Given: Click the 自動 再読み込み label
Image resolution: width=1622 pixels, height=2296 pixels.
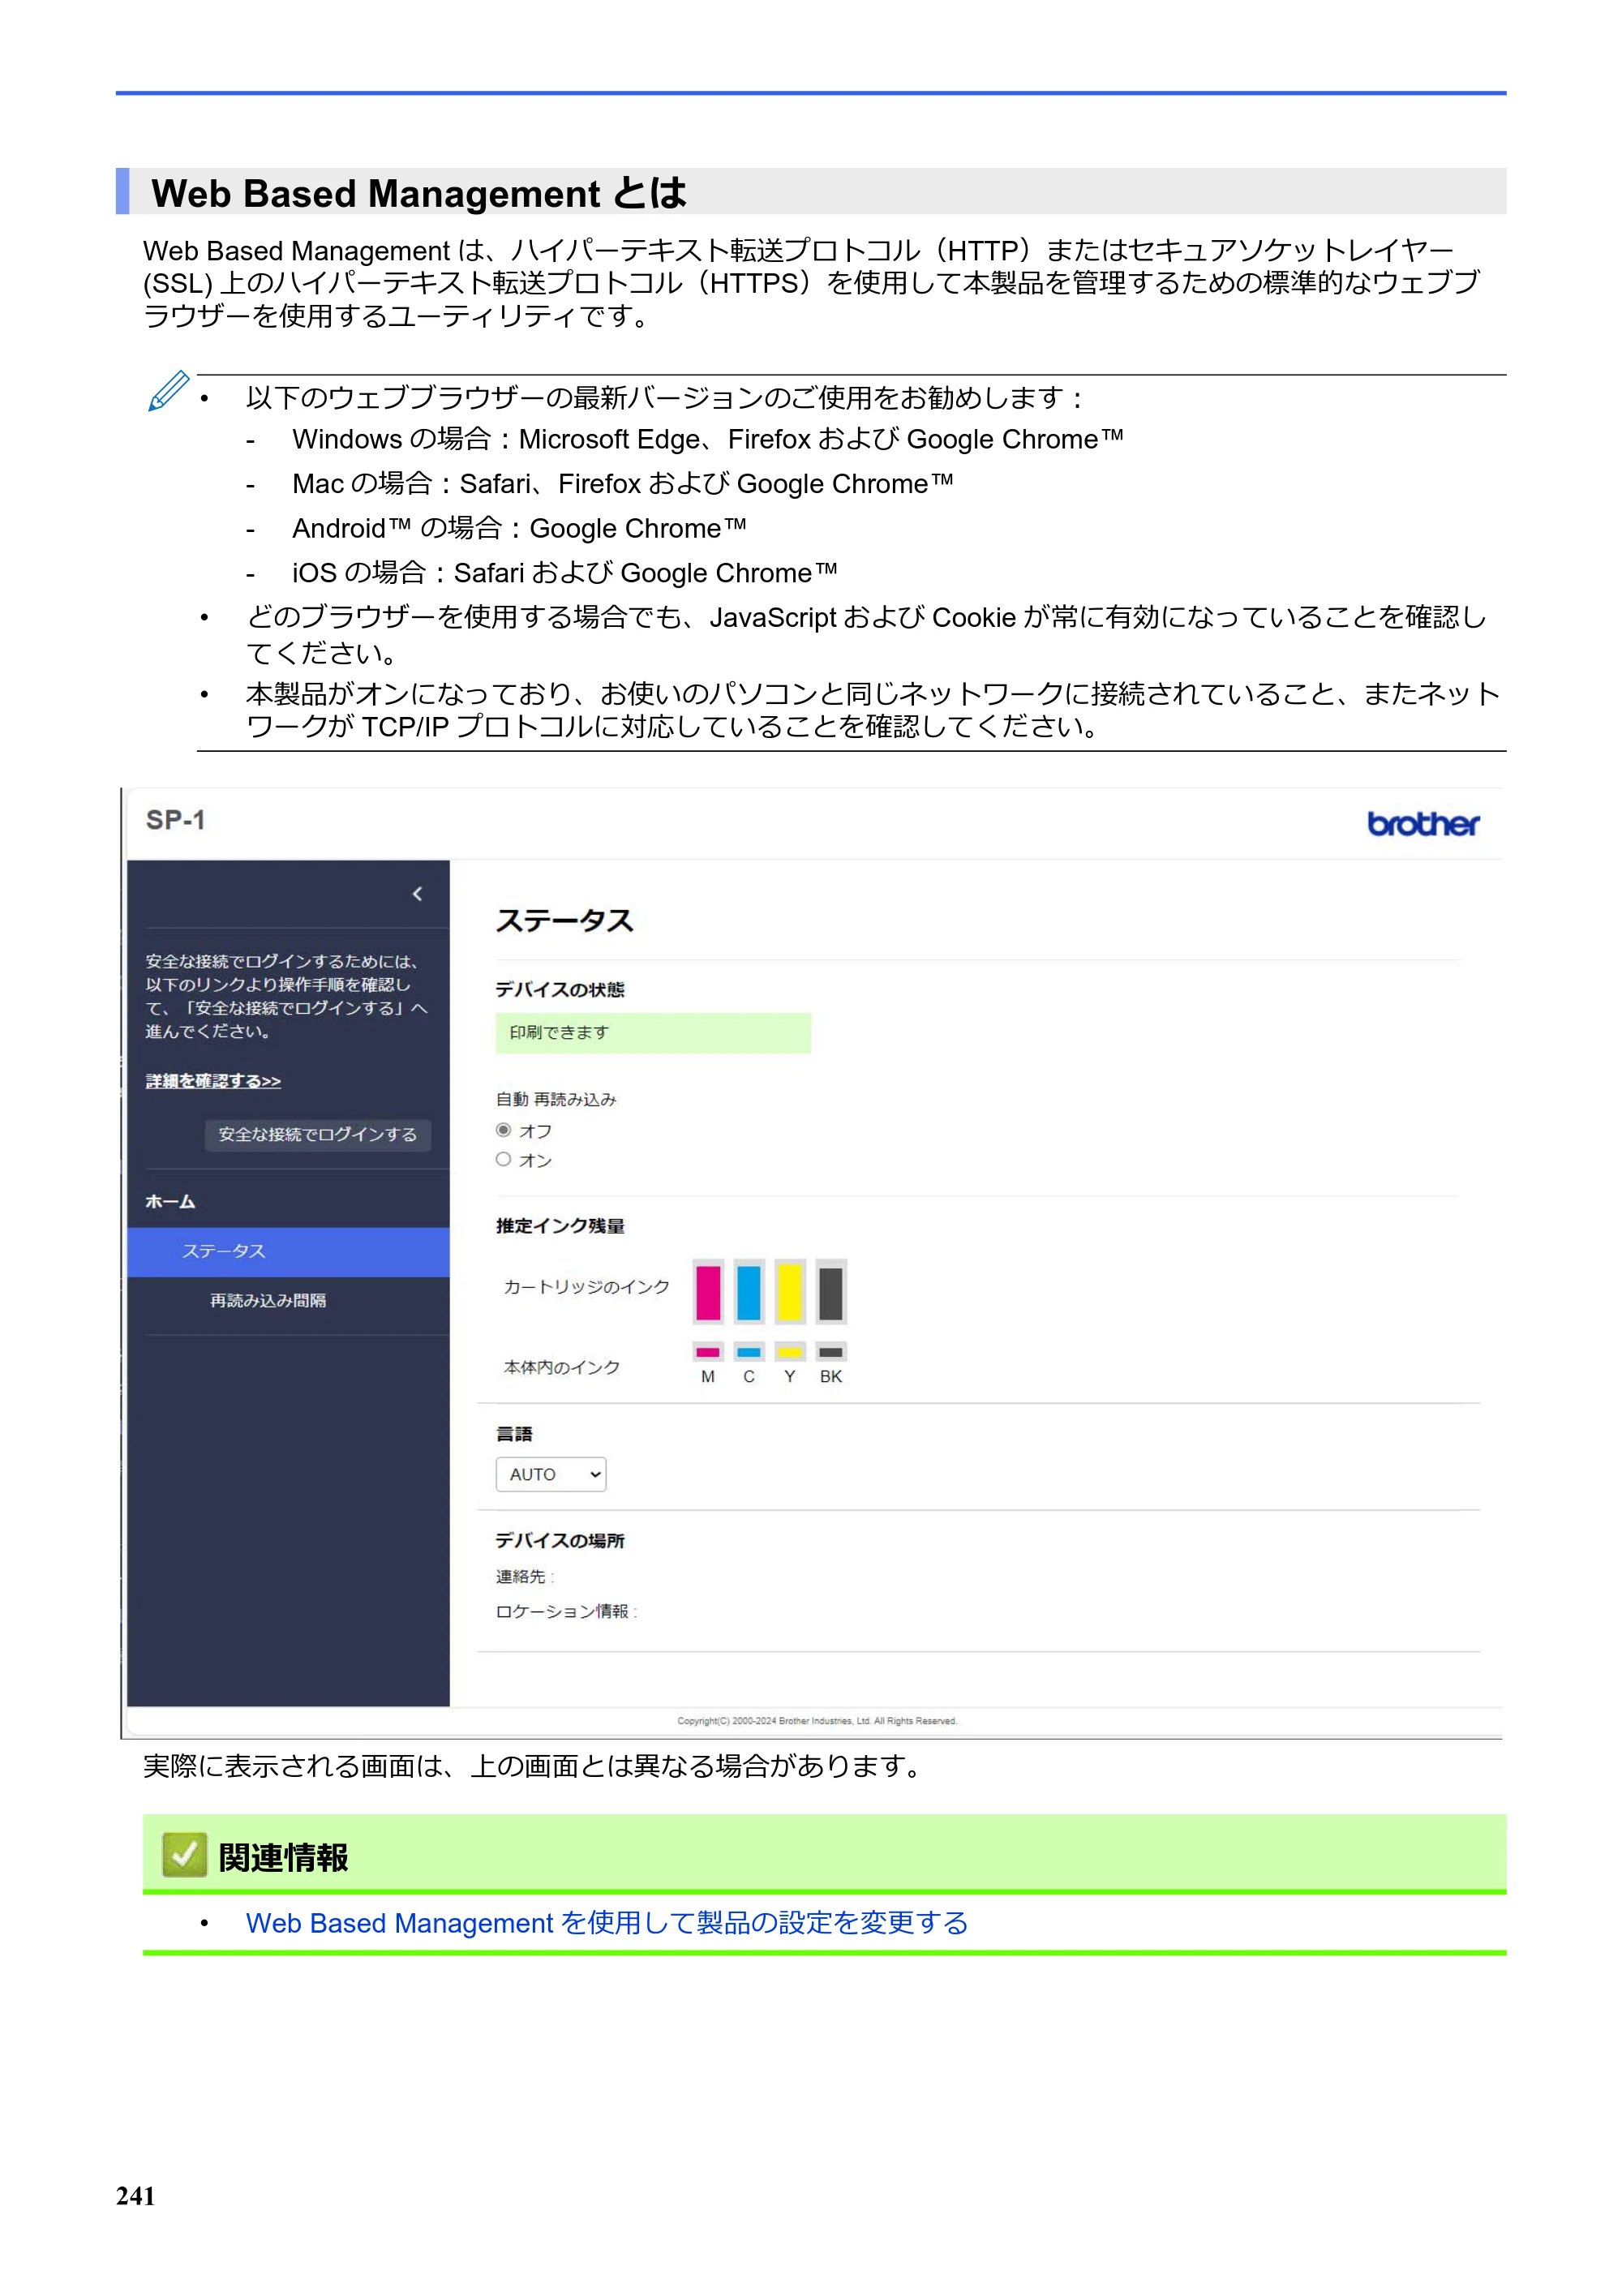Looking at the screenshot, I should (x=556, y=1099).
